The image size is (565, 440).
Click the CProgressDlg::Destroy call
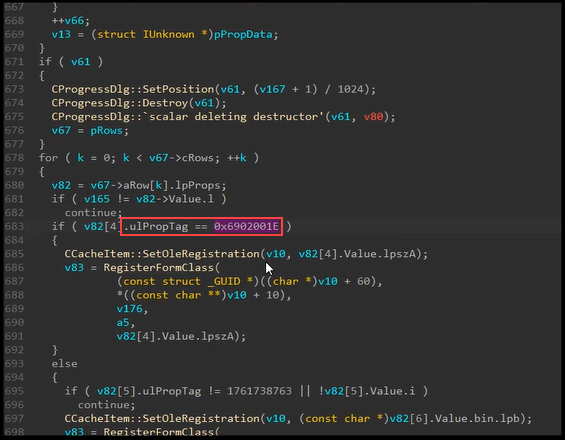[120, 103]
